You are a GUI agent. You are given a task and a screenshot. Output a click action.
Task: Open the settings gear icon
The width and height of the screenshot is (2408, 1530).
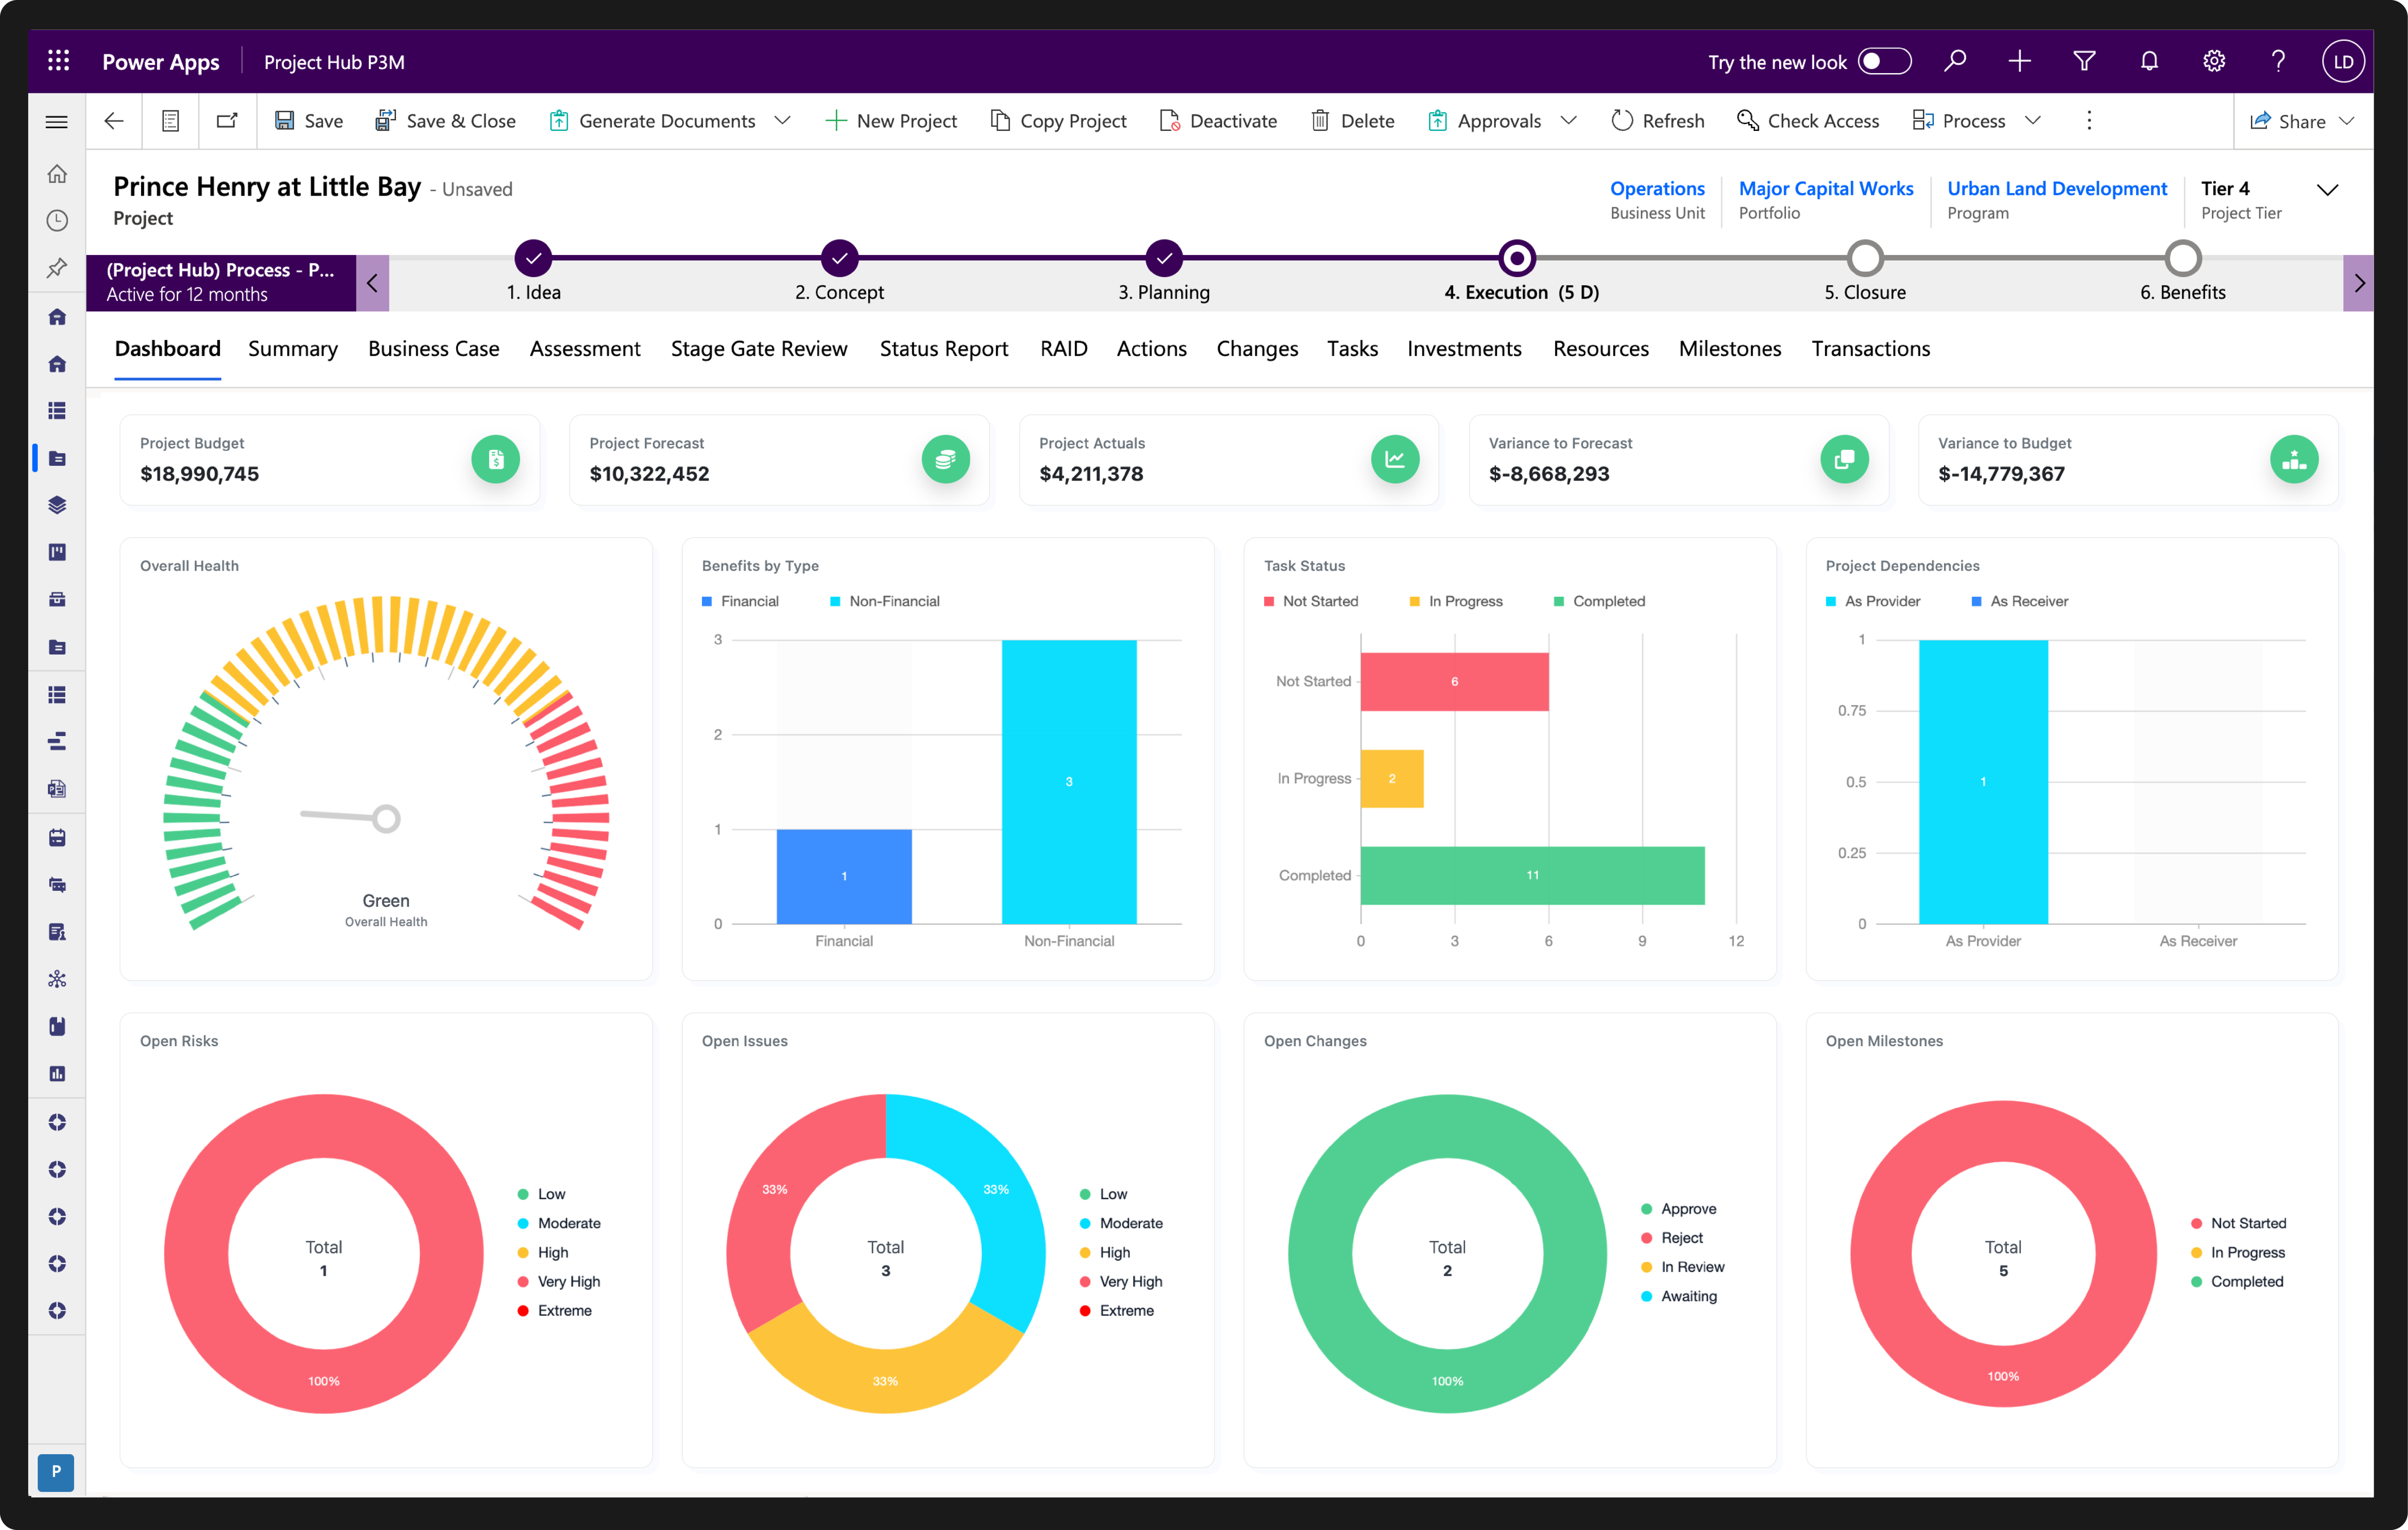click(x=2214, y=61)
